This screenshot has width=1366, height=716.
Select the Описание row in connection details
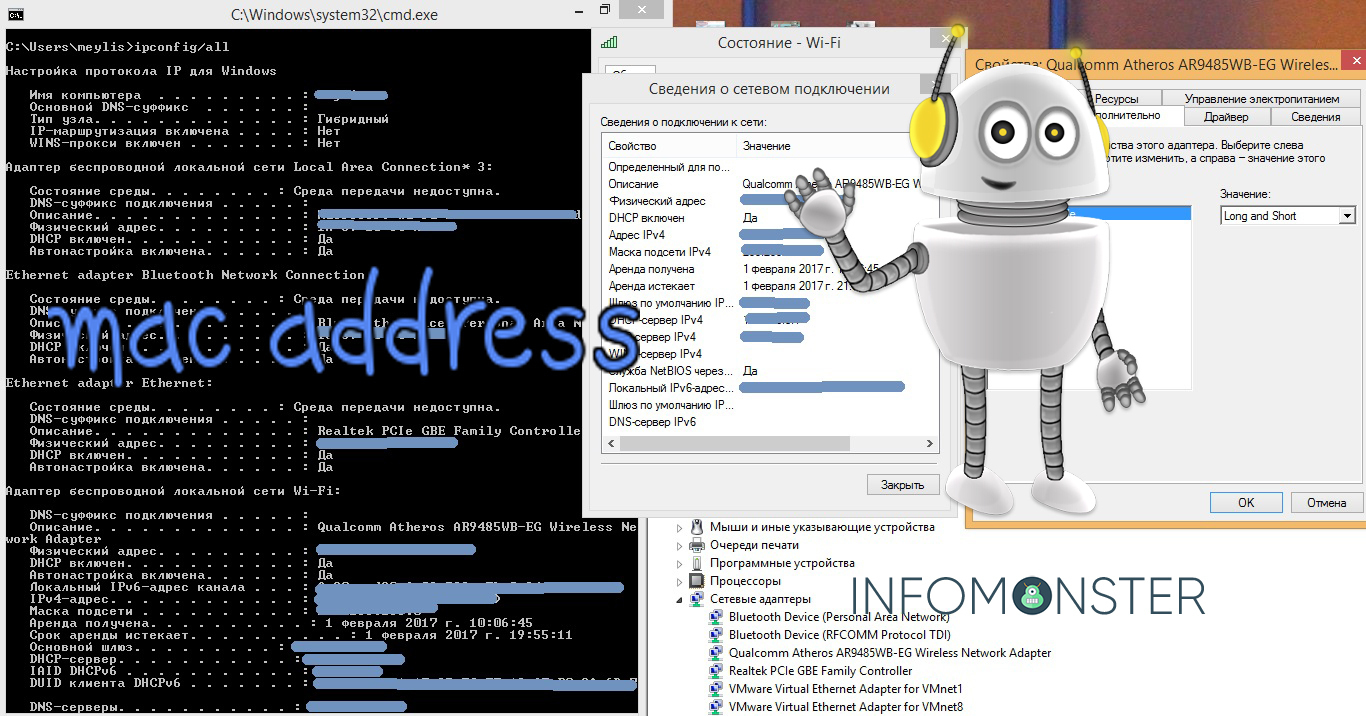coord(769,184)
